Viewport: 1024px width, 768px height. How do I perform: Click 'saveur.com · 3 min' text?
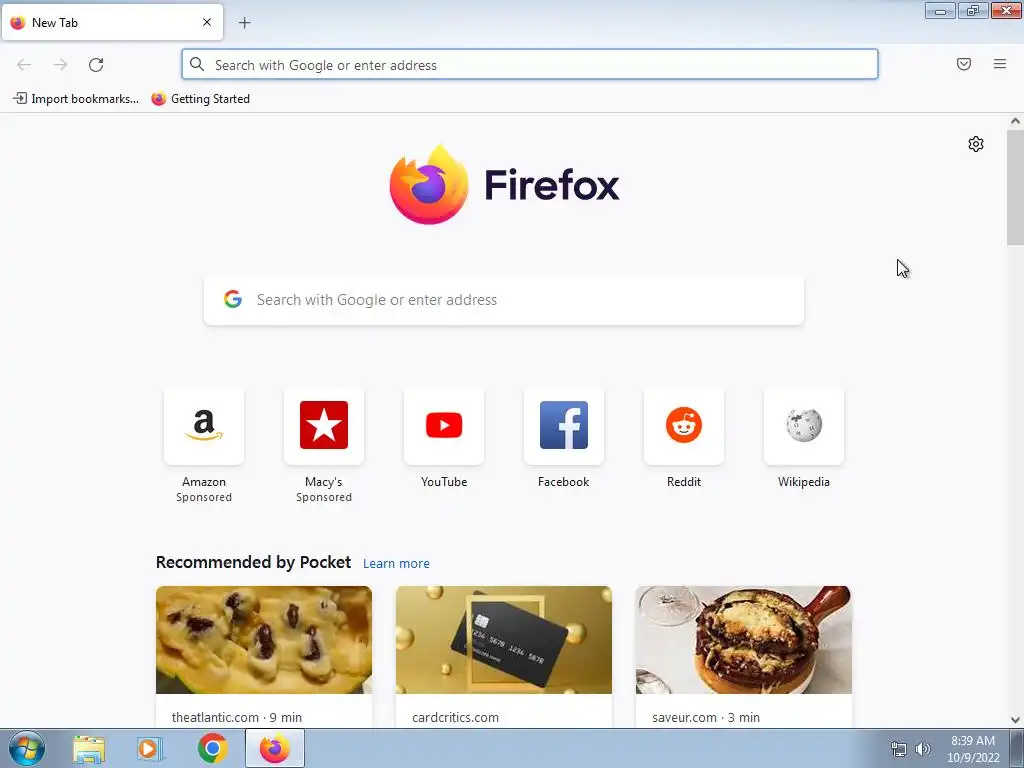tap(706, 717)
